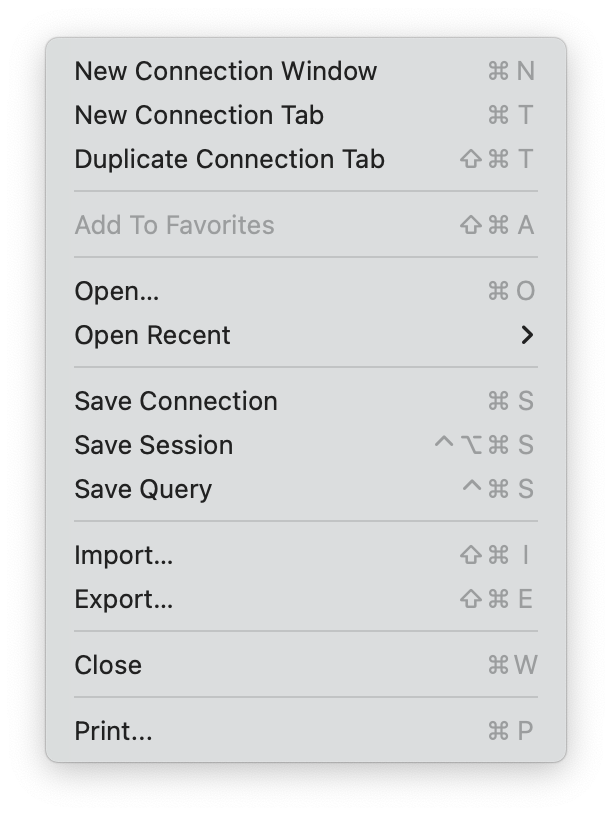Click the ⇧⌘E shortcut beside Export
Viewport: 612px width, 816px height.
[x=498, y=599]
